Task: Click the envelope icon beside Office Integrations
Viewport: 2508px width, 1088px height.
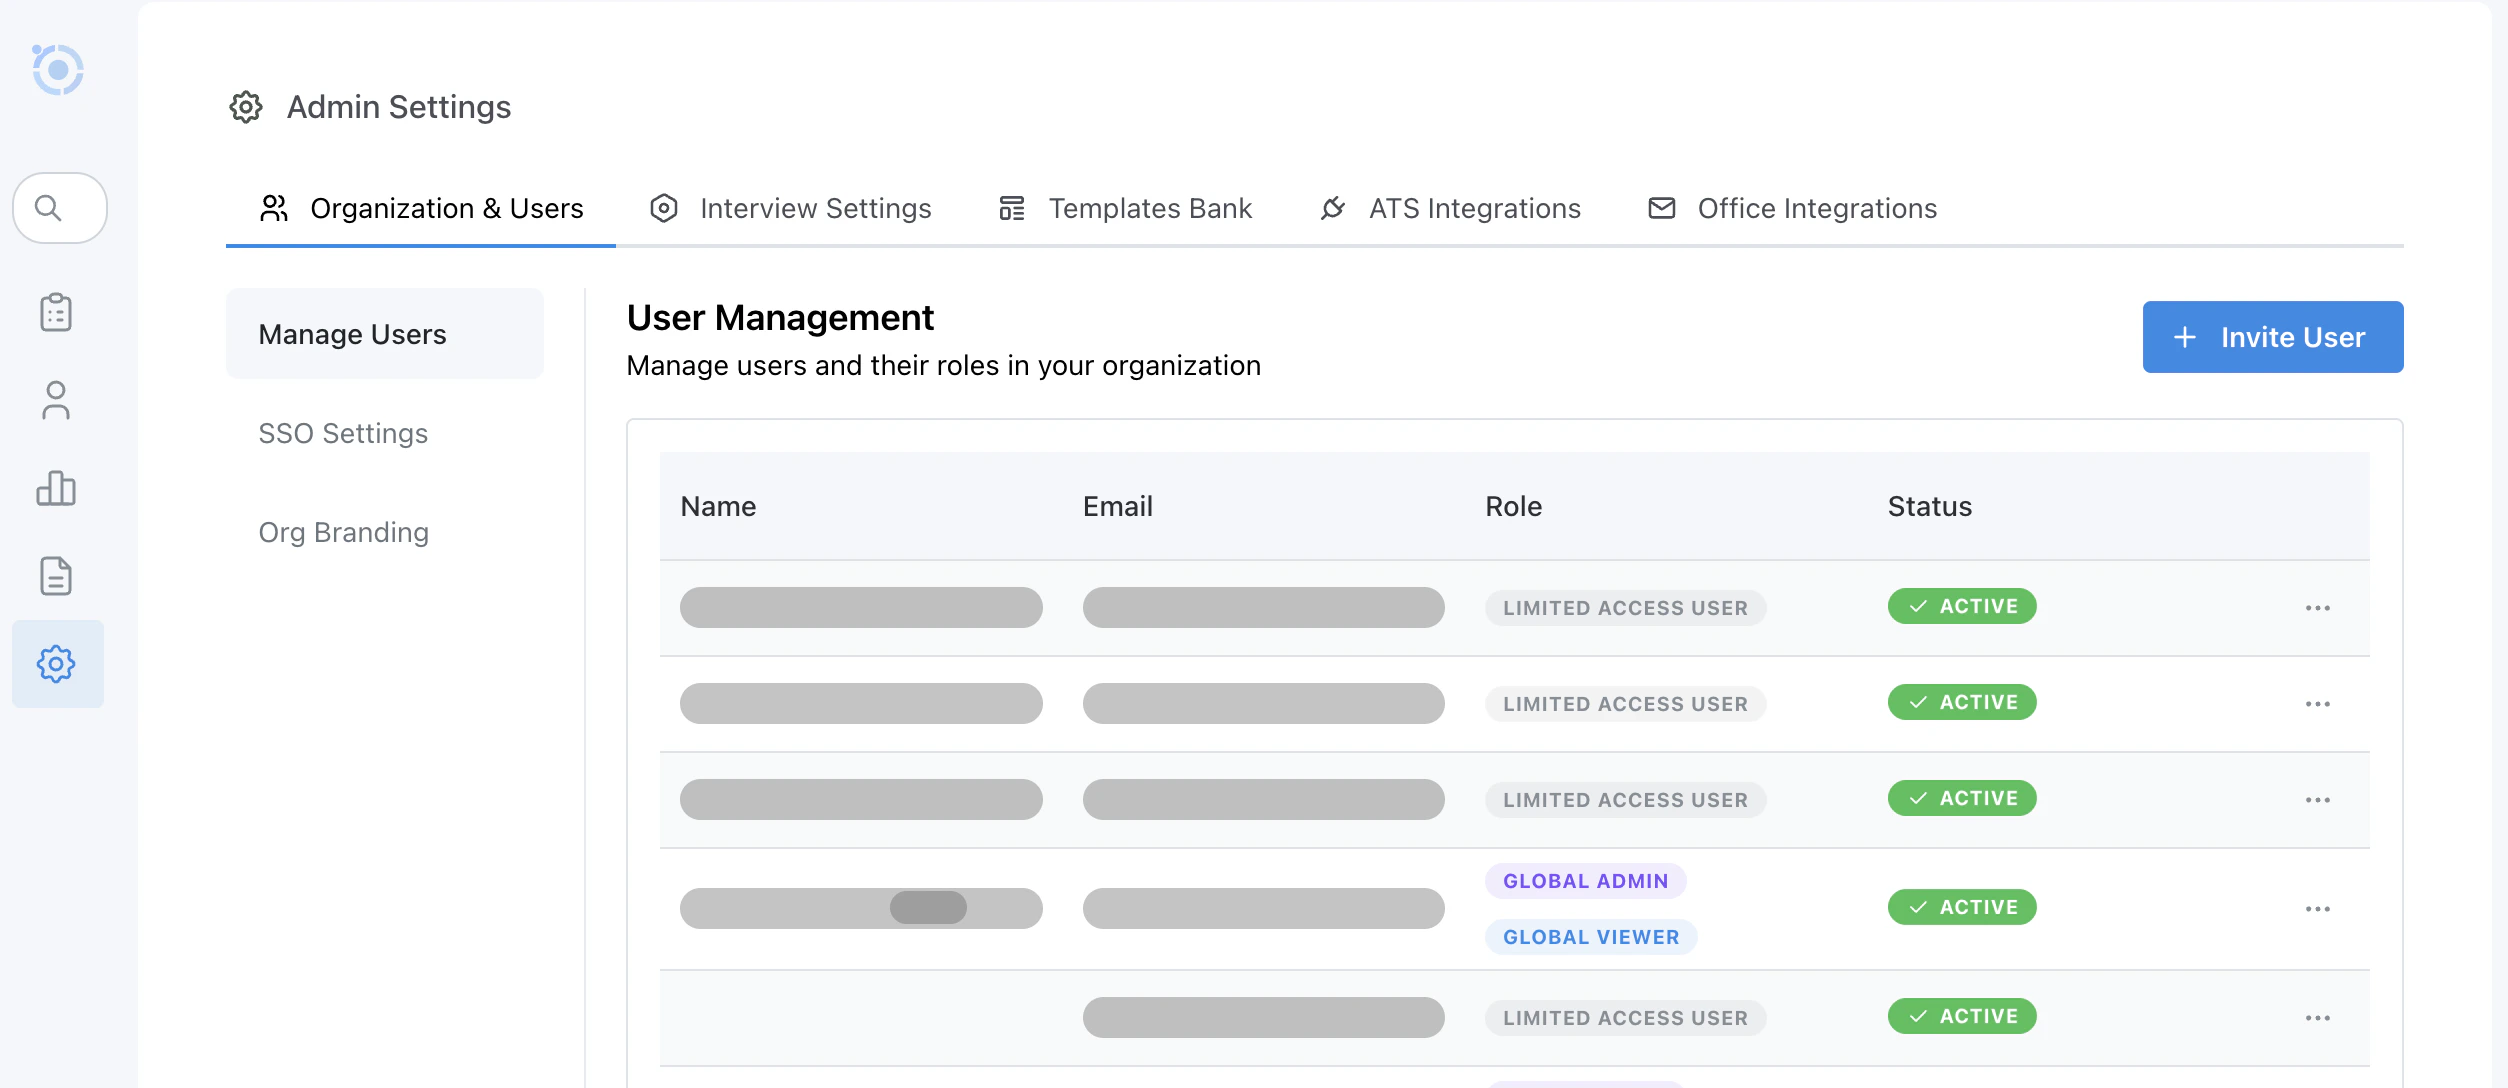Action: [x=1660, y=208]
